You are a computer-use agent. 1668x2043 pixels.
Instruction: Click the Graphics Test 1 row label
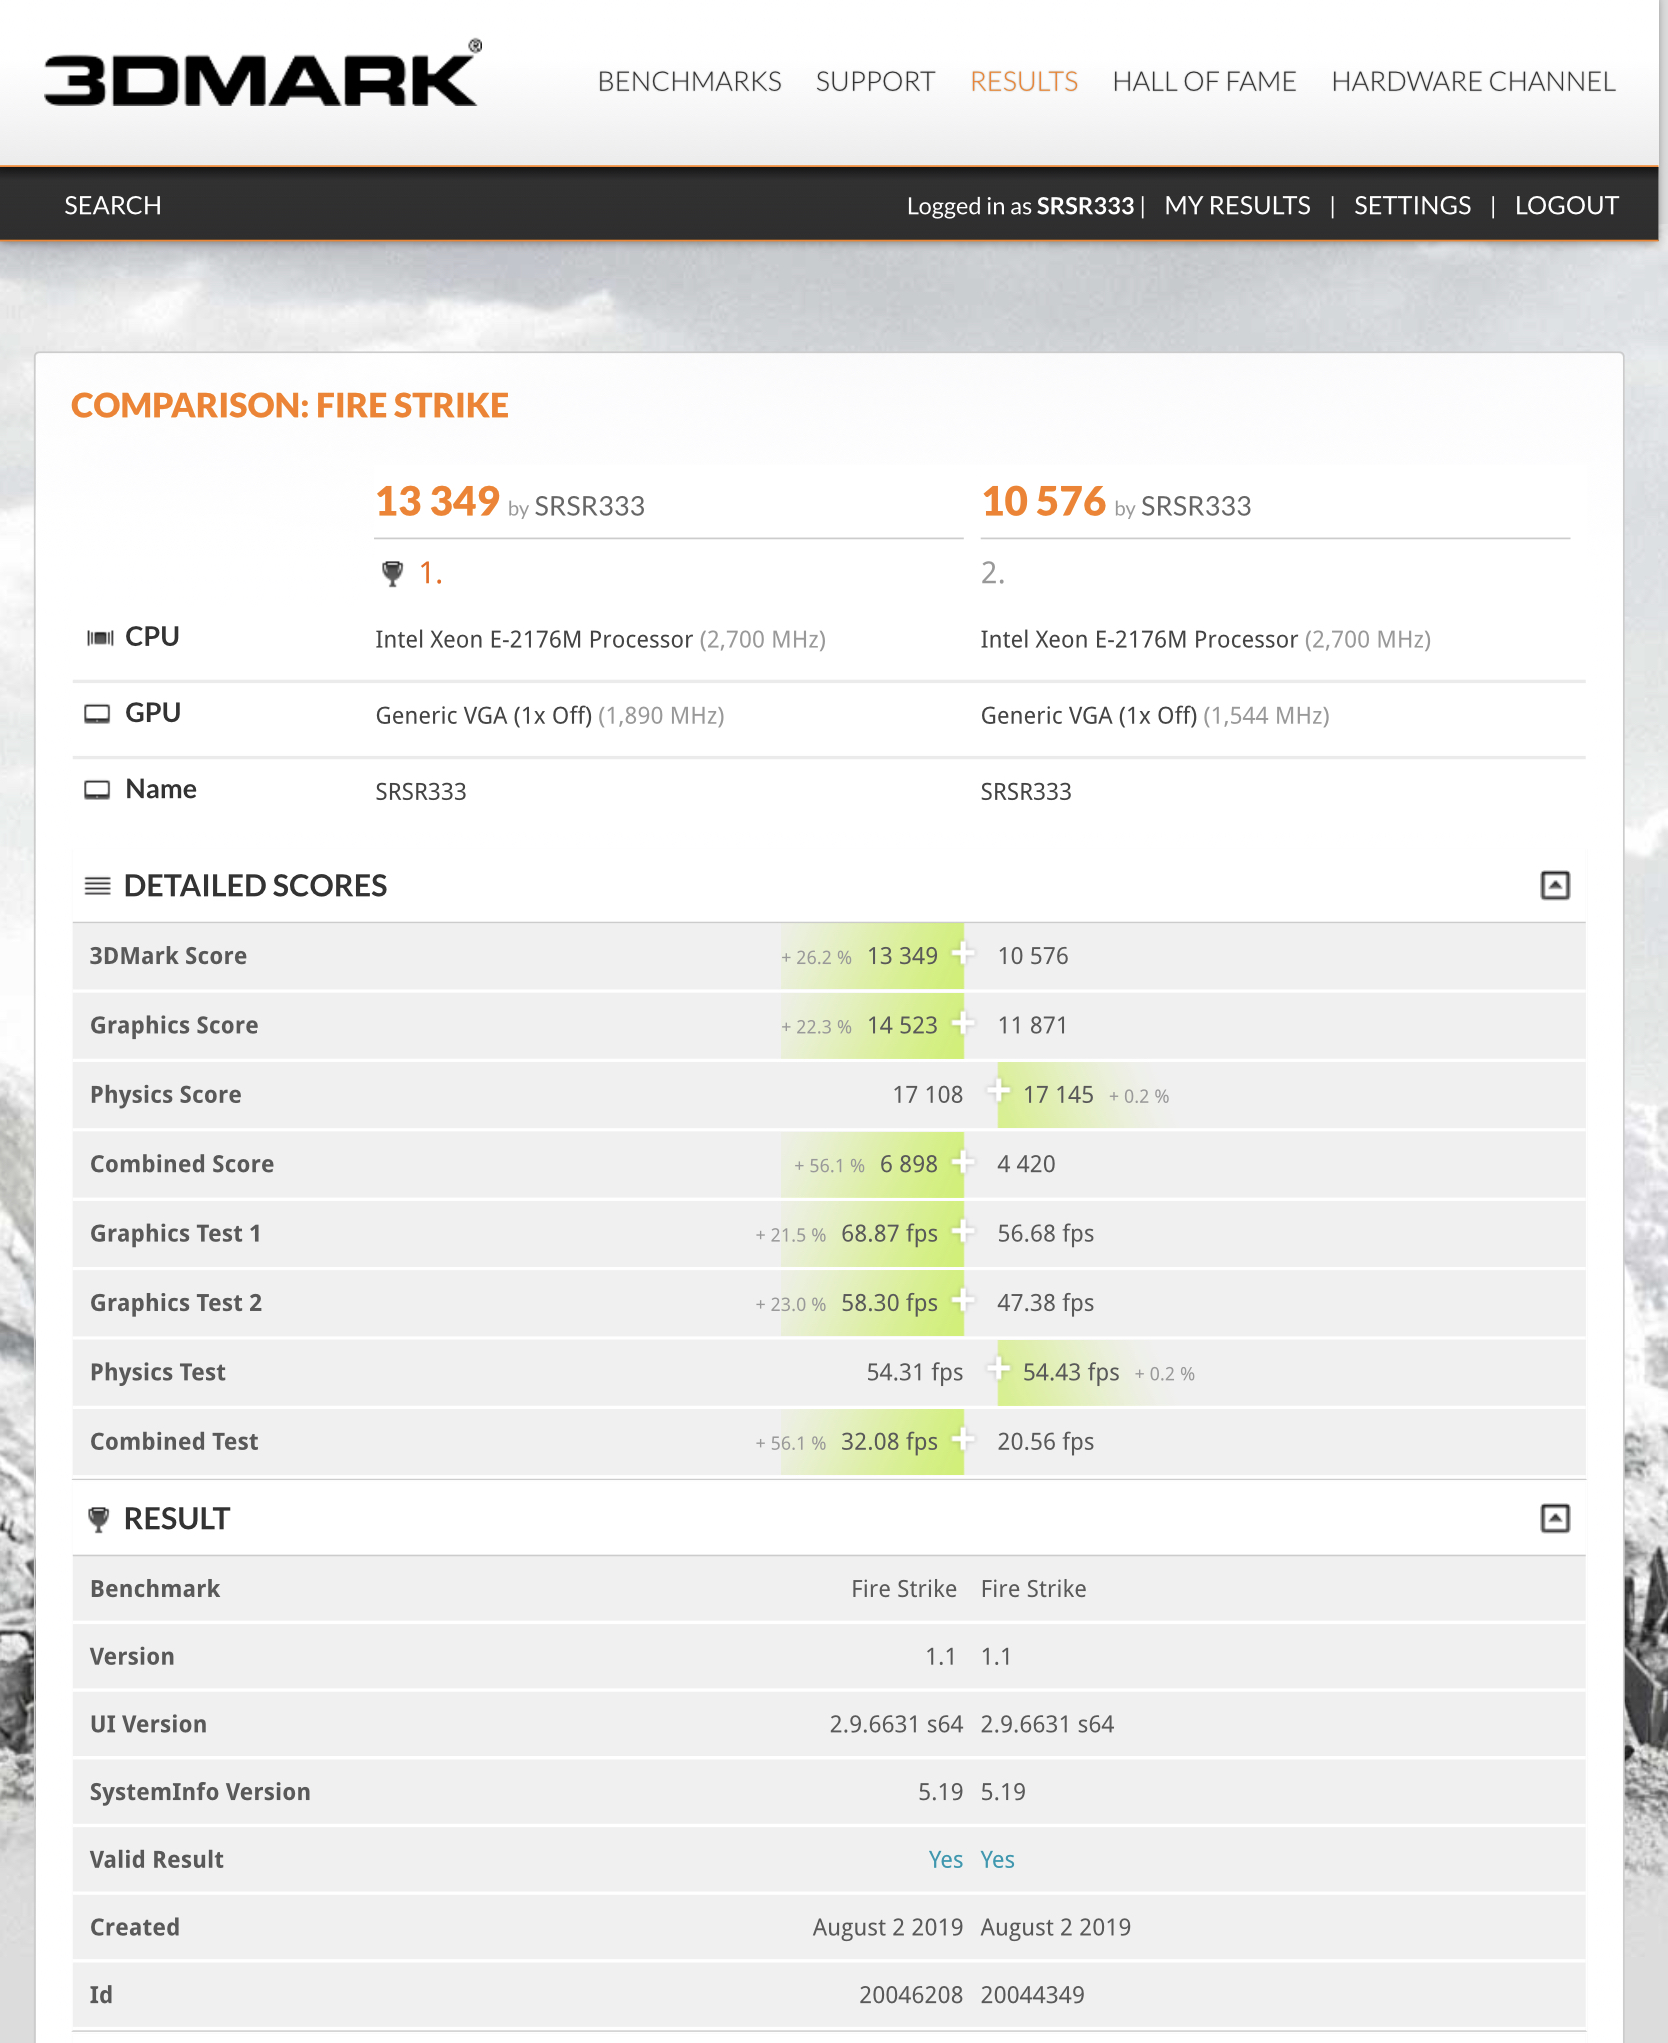tap(176, 1233)
